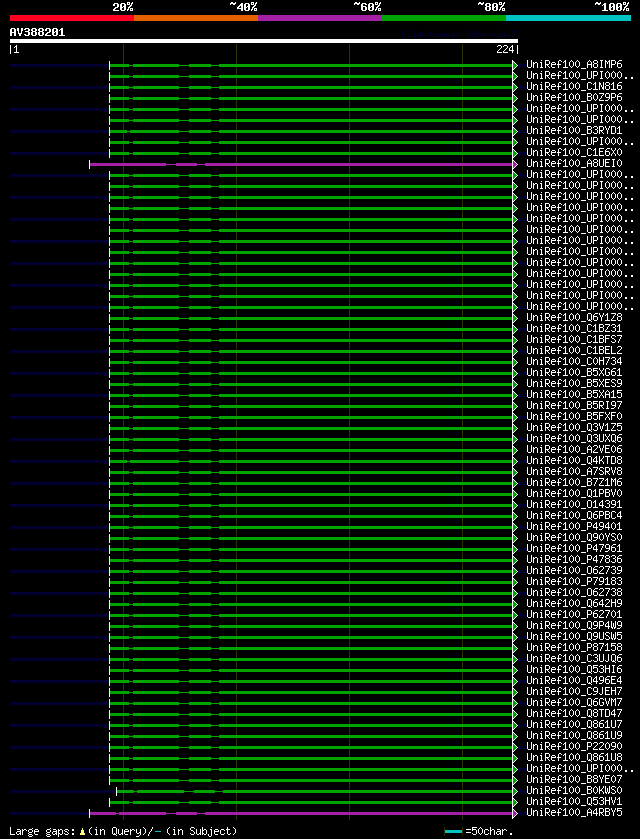Select the UniRef100_Q3UXQ6 label
Viewport: 640px width, 839px height.
[574, 439]
